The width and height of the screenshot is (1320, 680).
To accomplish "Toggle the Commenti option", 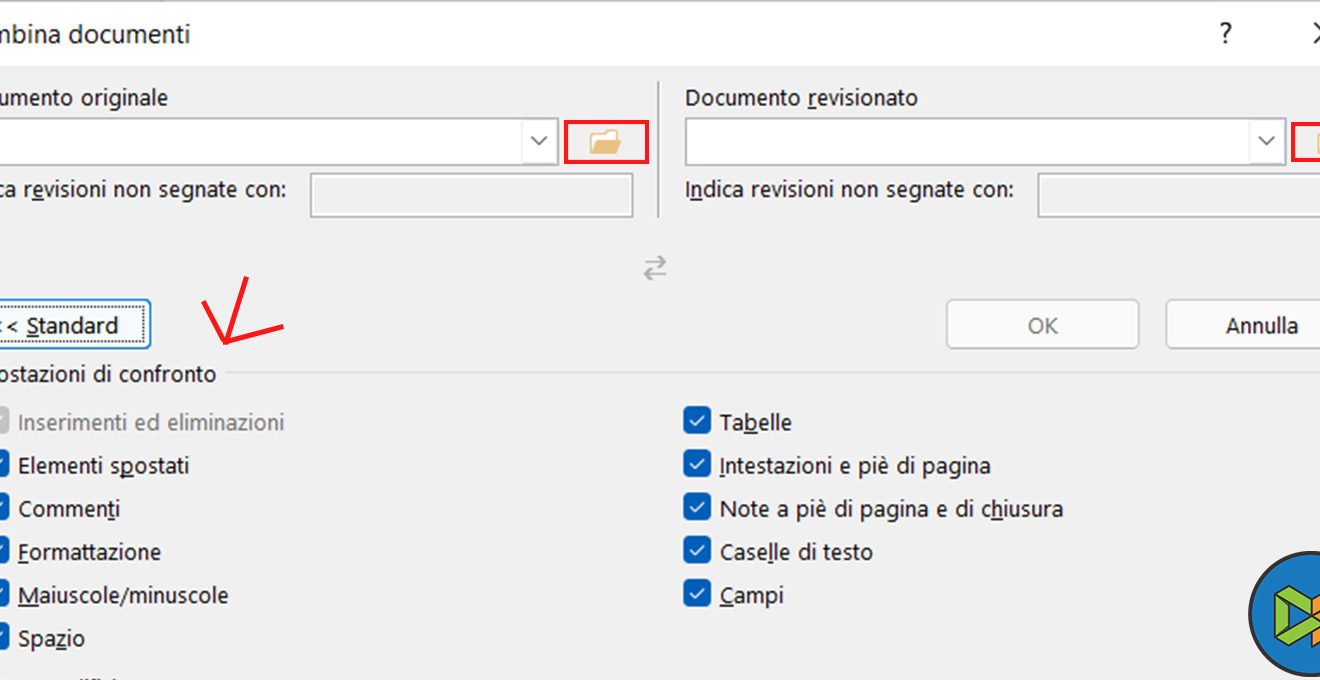I will 4,508.
